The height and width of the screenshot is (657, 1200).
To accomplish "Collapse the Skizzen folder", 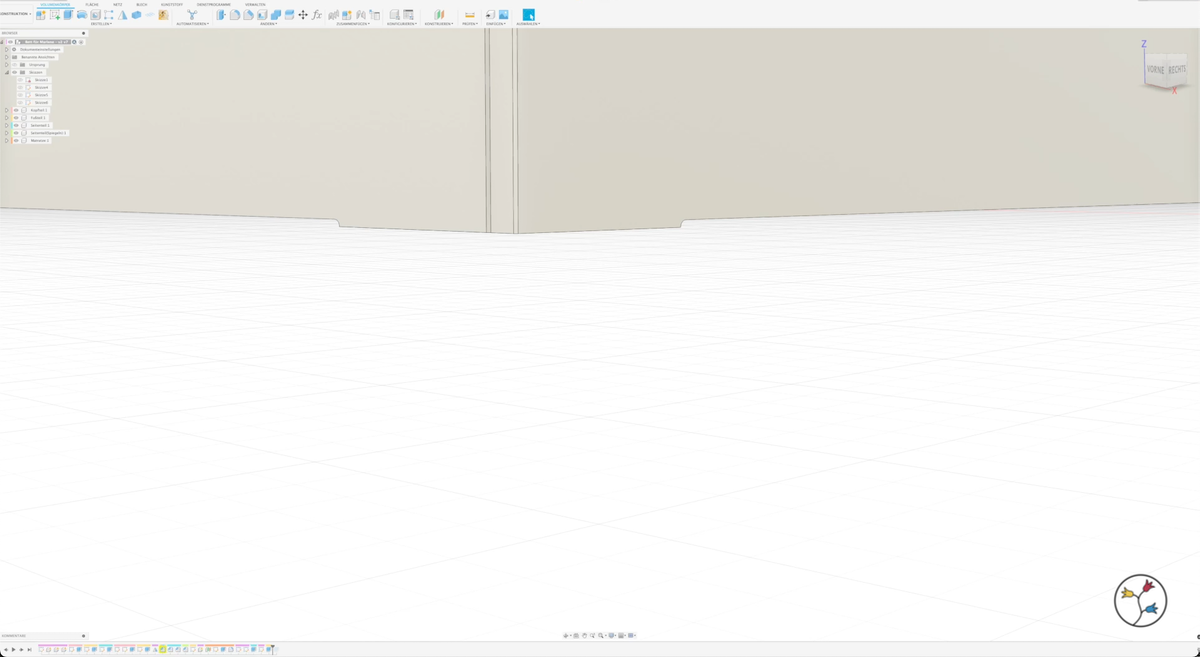I will tap(6, 73).
